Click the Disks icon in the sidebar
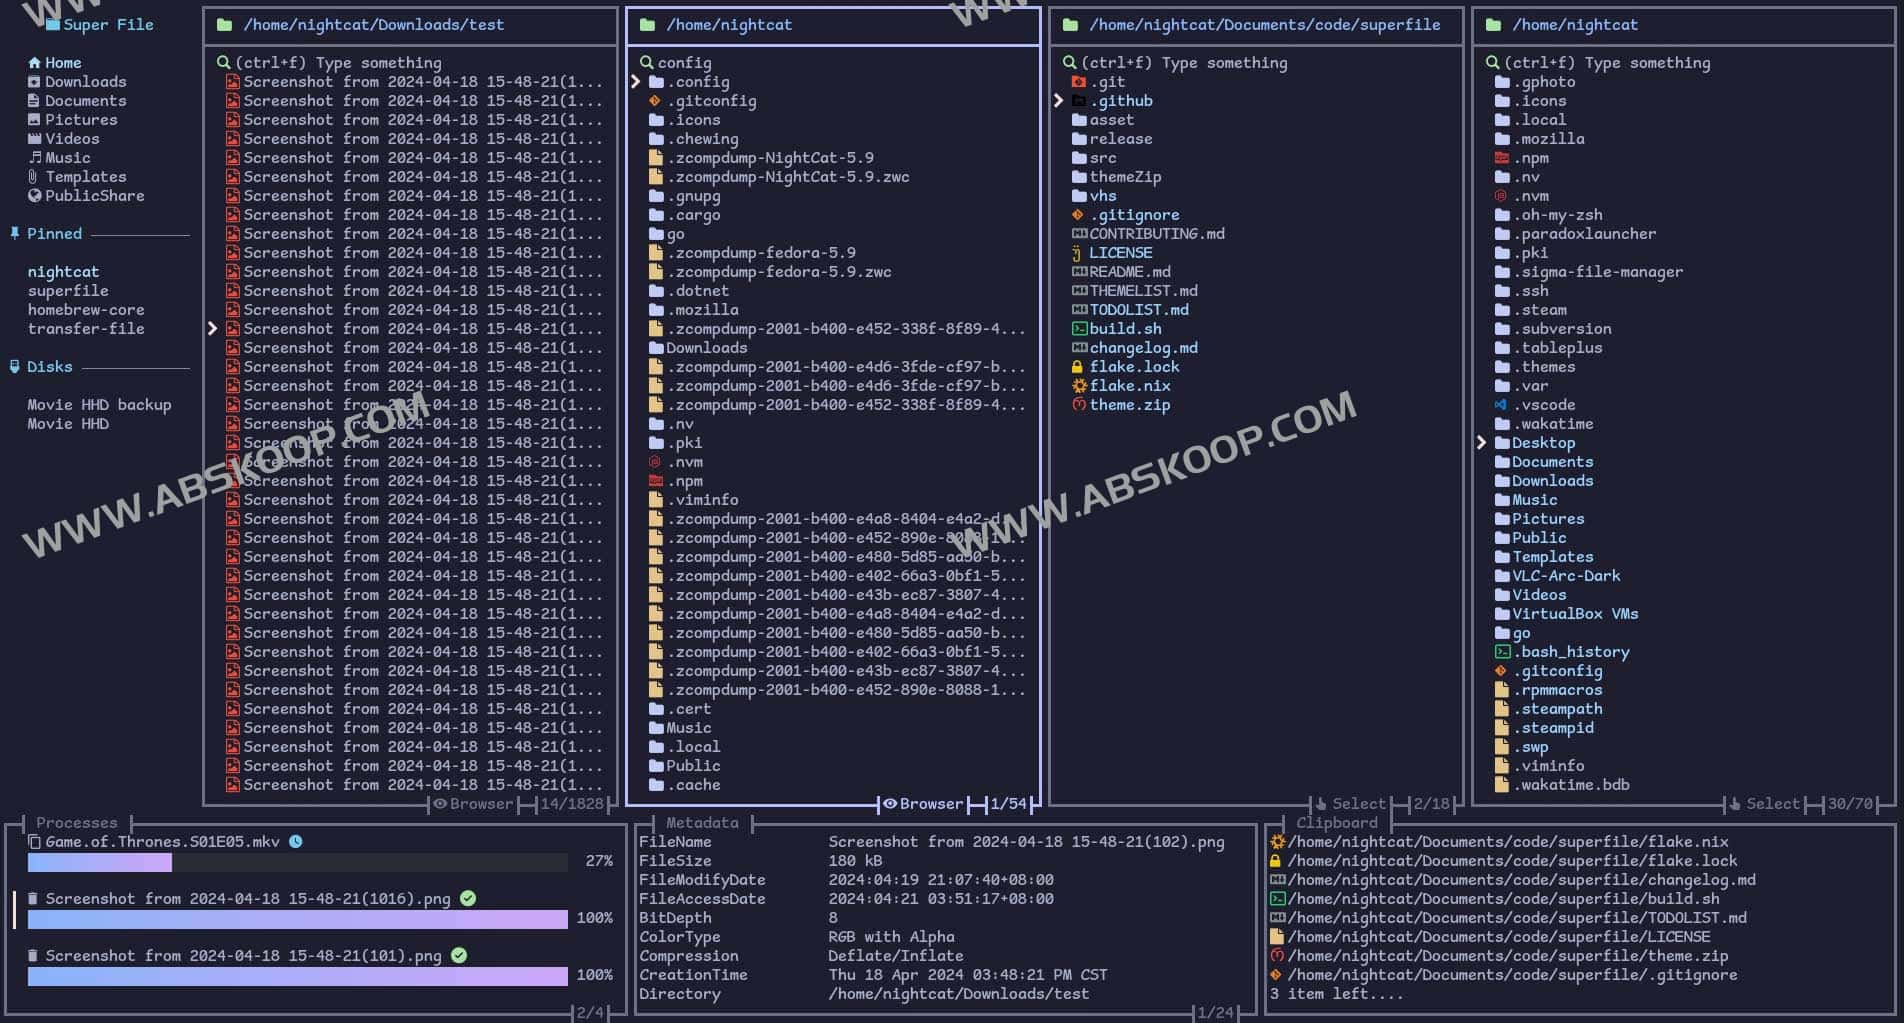1904x1023 pixels. pyautogui.click(x=14, y=366)
